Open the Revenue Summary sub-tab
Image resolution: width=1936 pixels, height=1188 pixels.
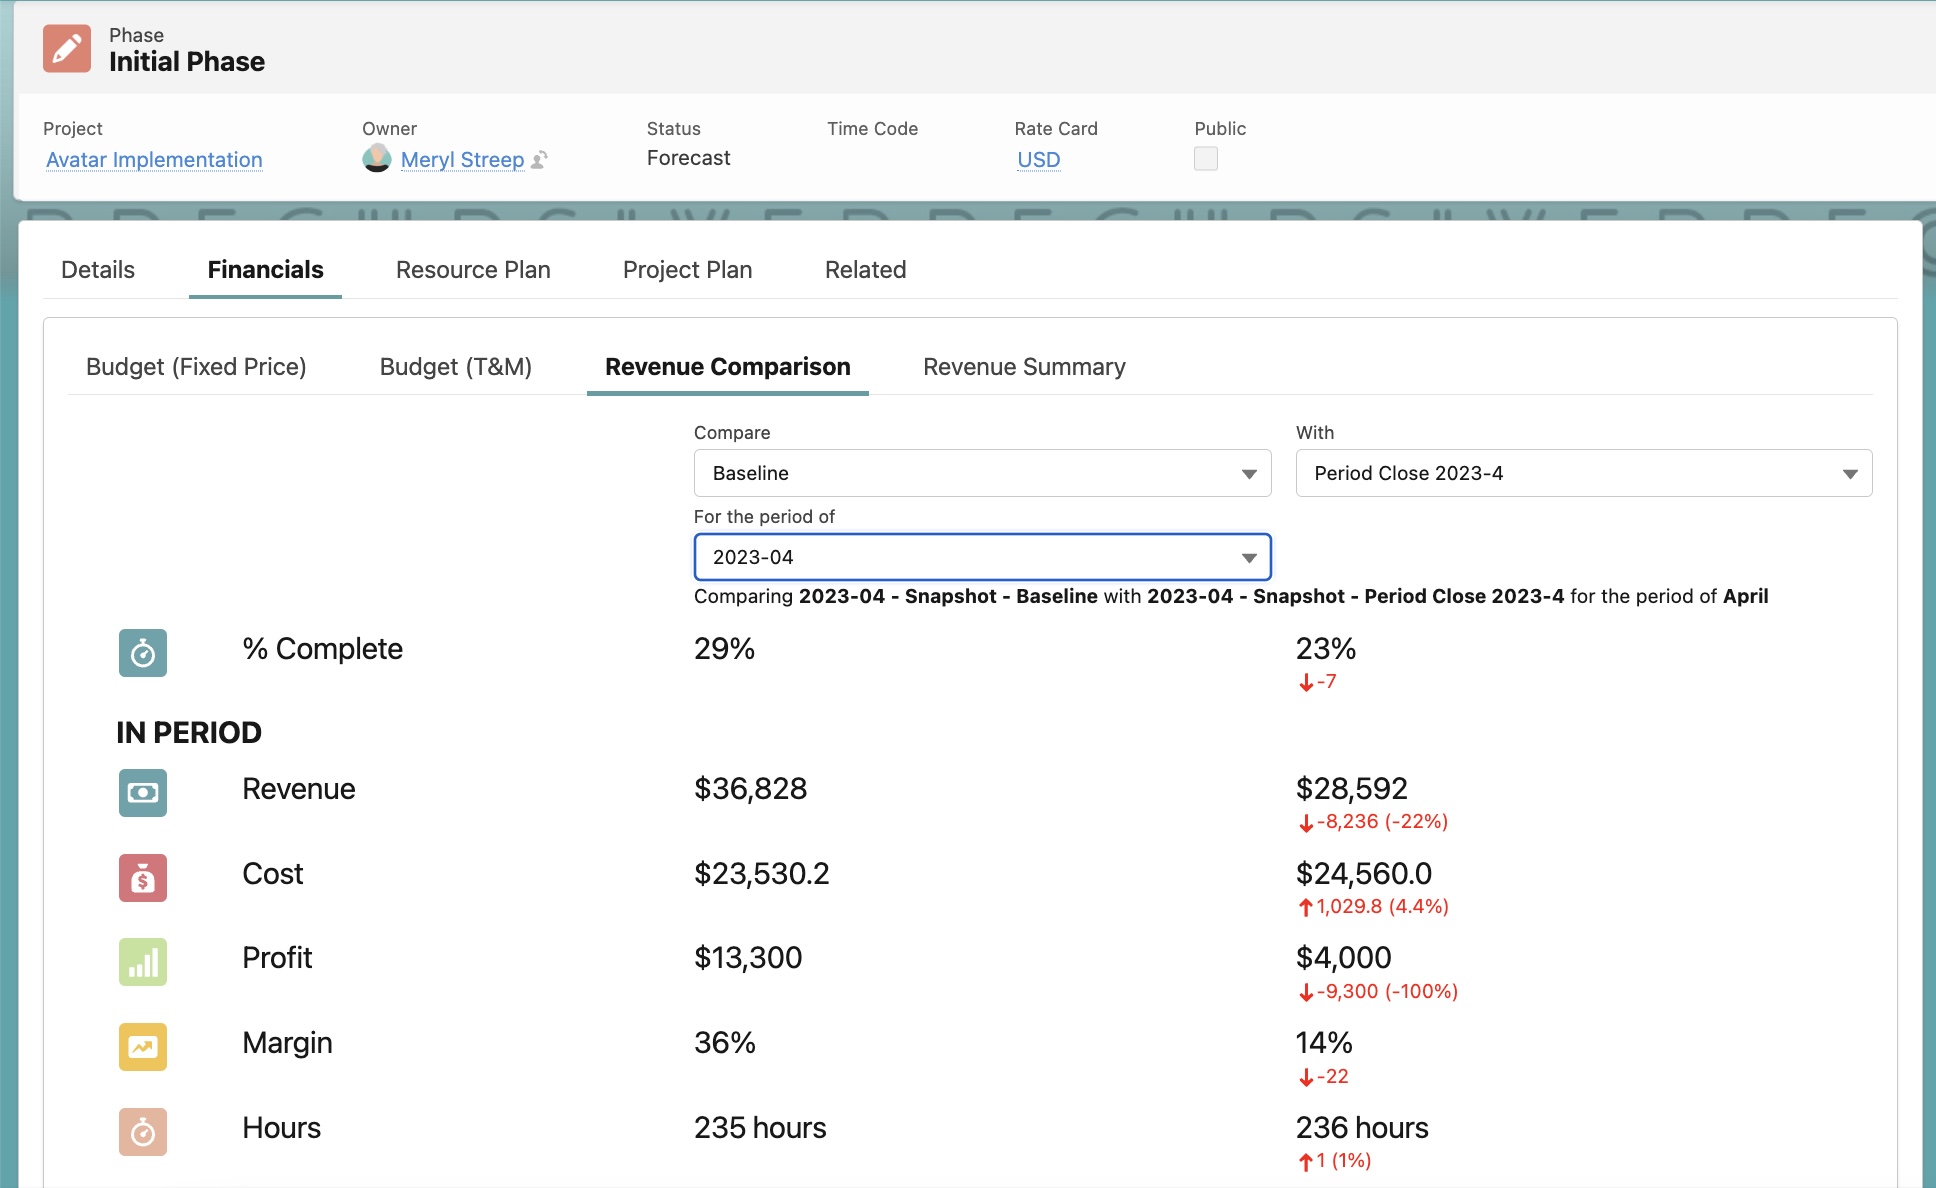pos(1024,367)
